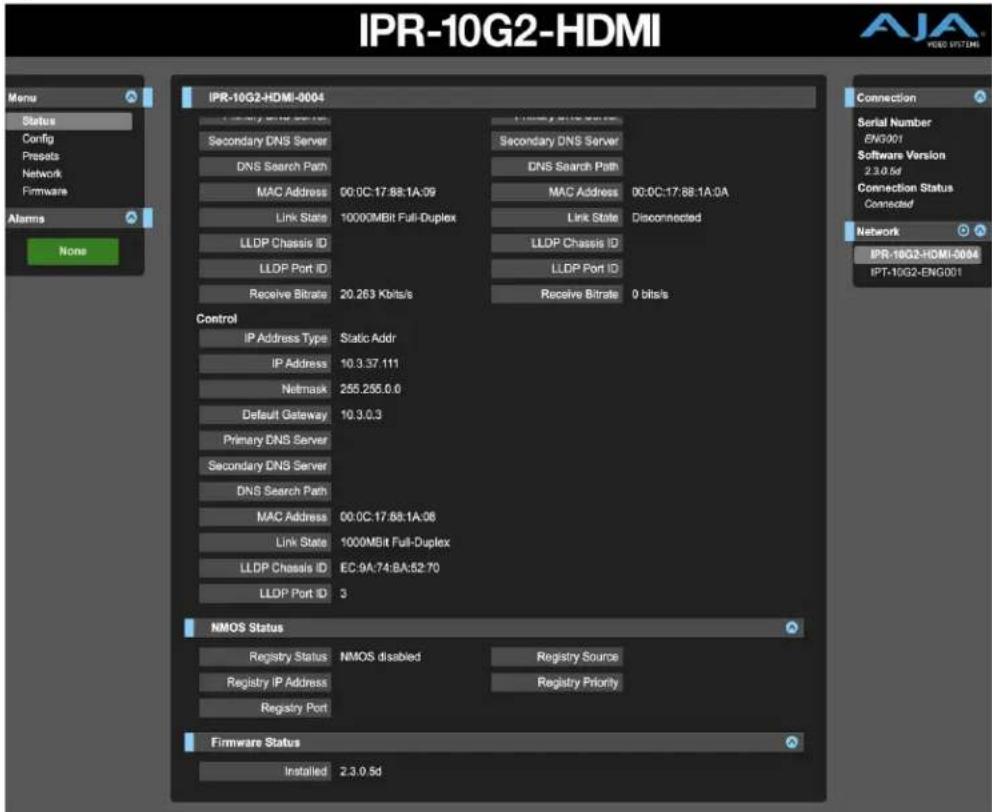Image resolution: width=992 pixels, height=812 pixels.
Task: Collapse the Network device list panel arrow
Action: pyautogui.click(x=980, y=230)
